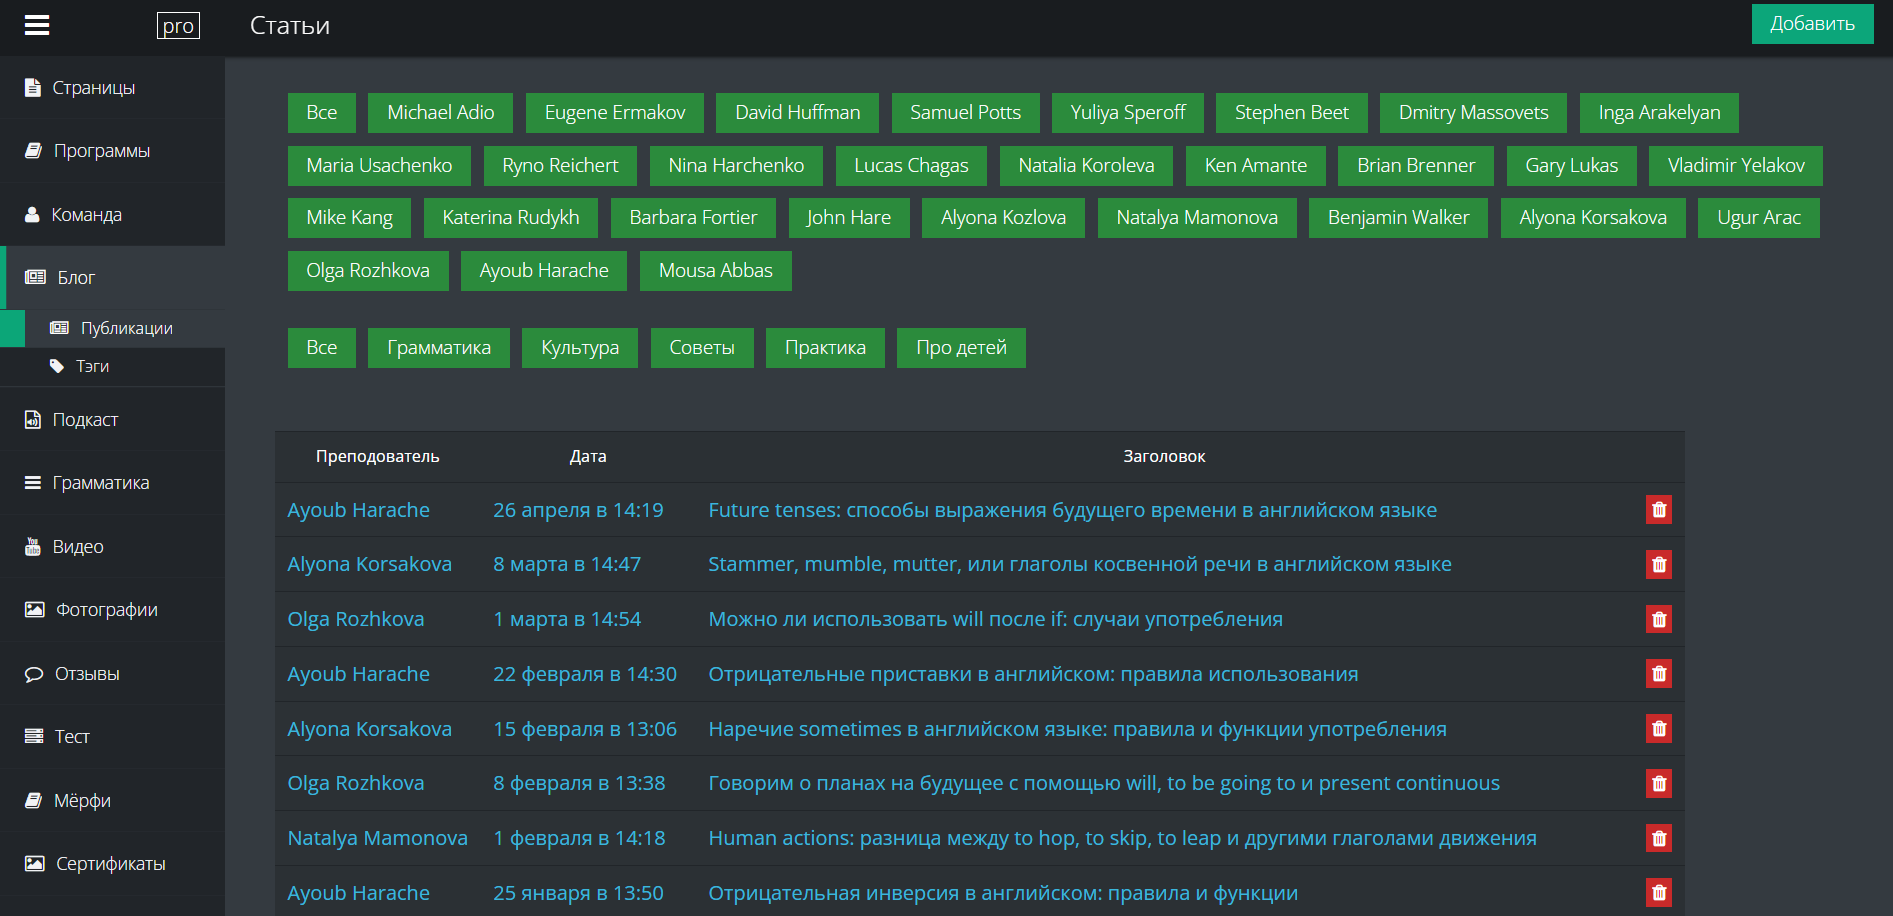Click the Преподователь column header
1893x916 pixels.
(377, 456)
